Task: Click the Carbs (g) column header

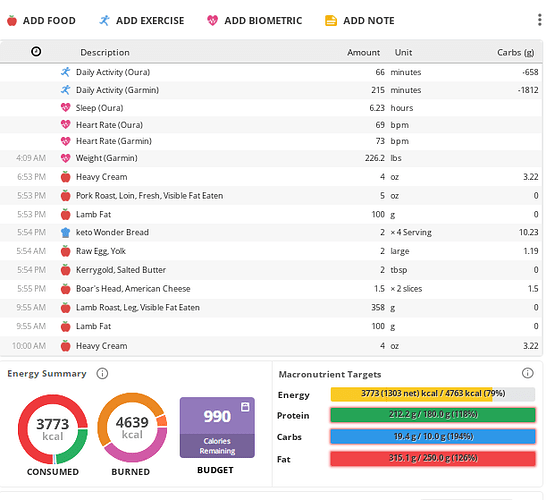Action: pyautogui.click(x=515, y=52)
